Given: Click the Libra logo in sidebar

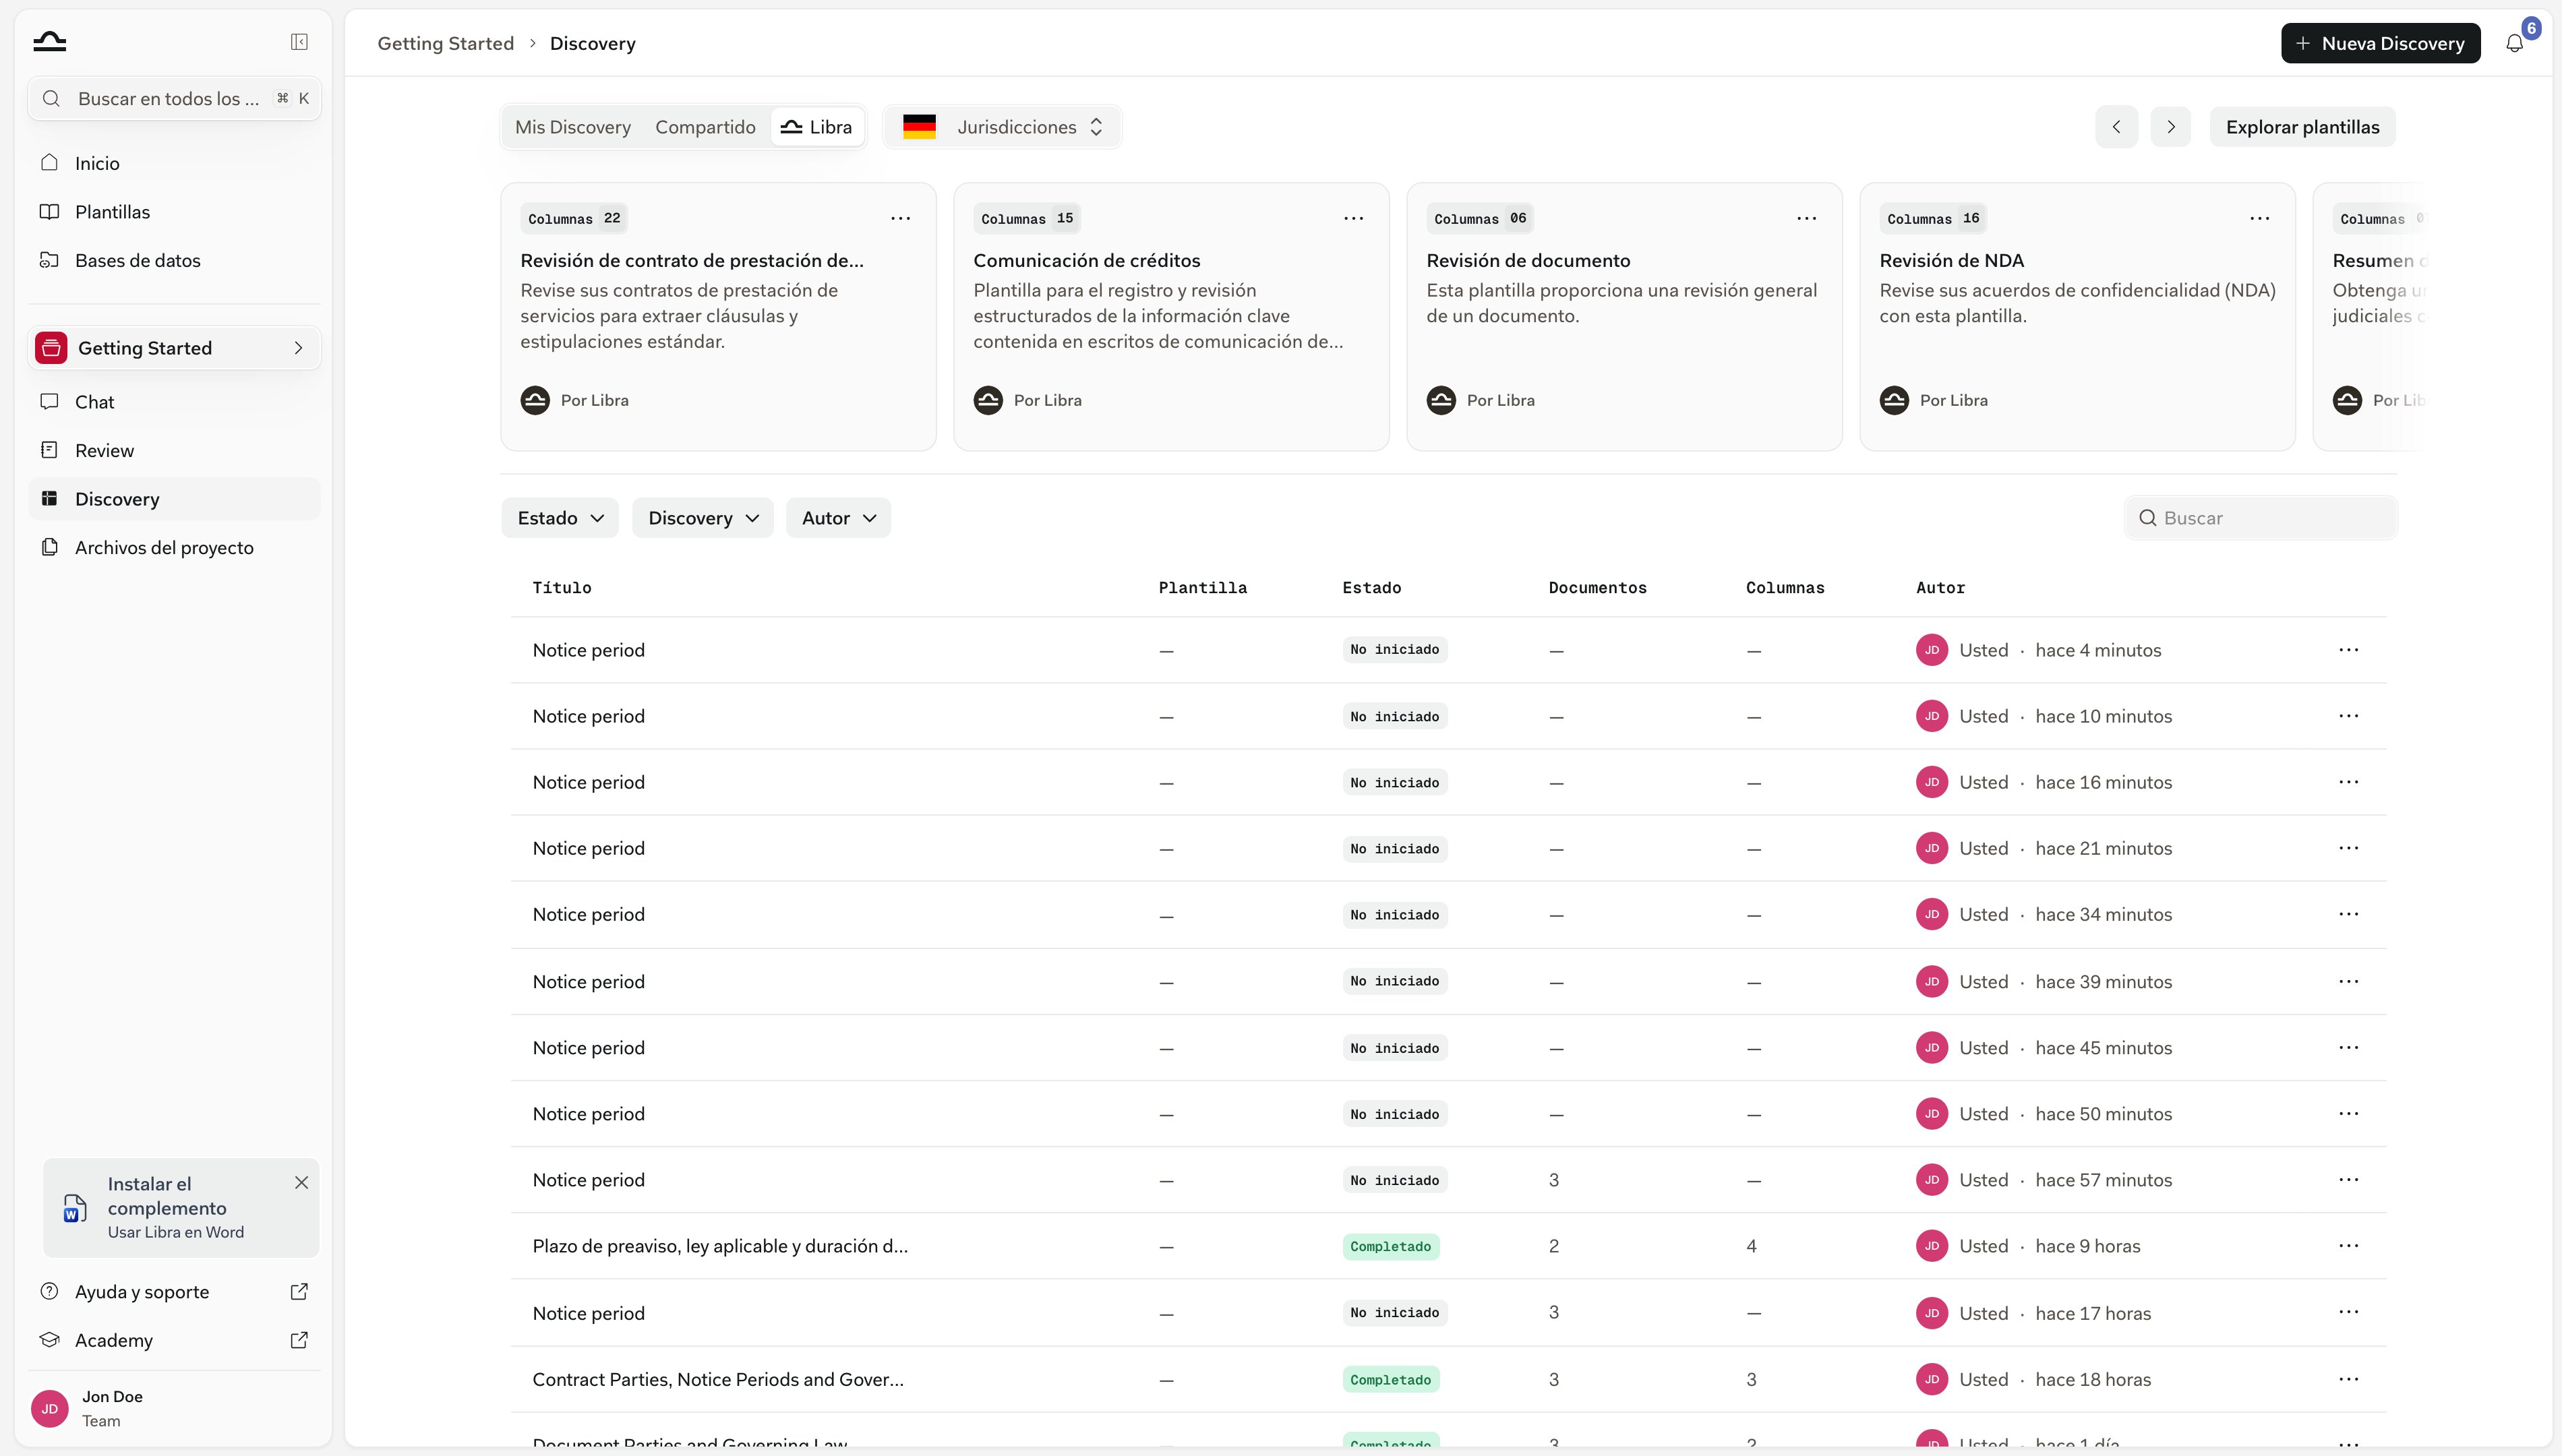Looking at the screenshot, I should click(50, 42).
